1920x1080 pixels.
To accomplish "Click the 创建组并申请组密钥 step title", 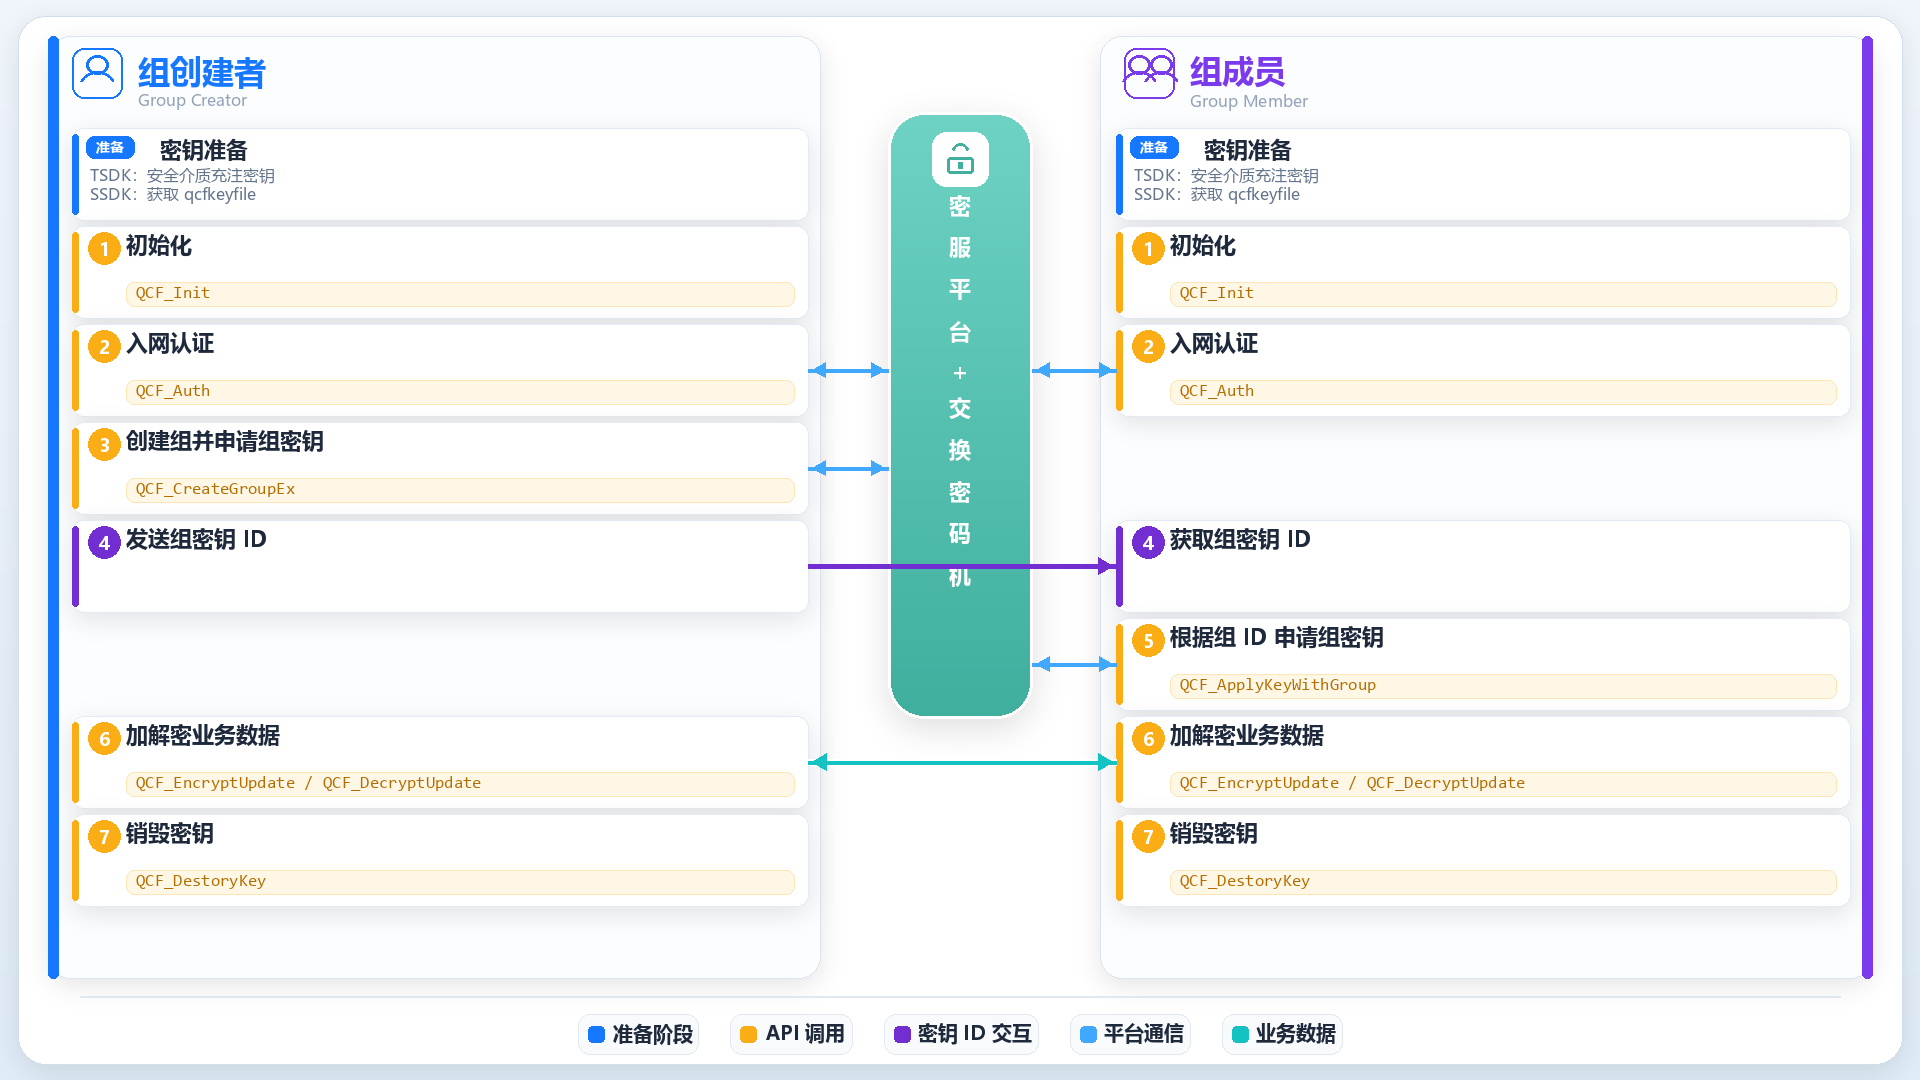I will point(225,442).
